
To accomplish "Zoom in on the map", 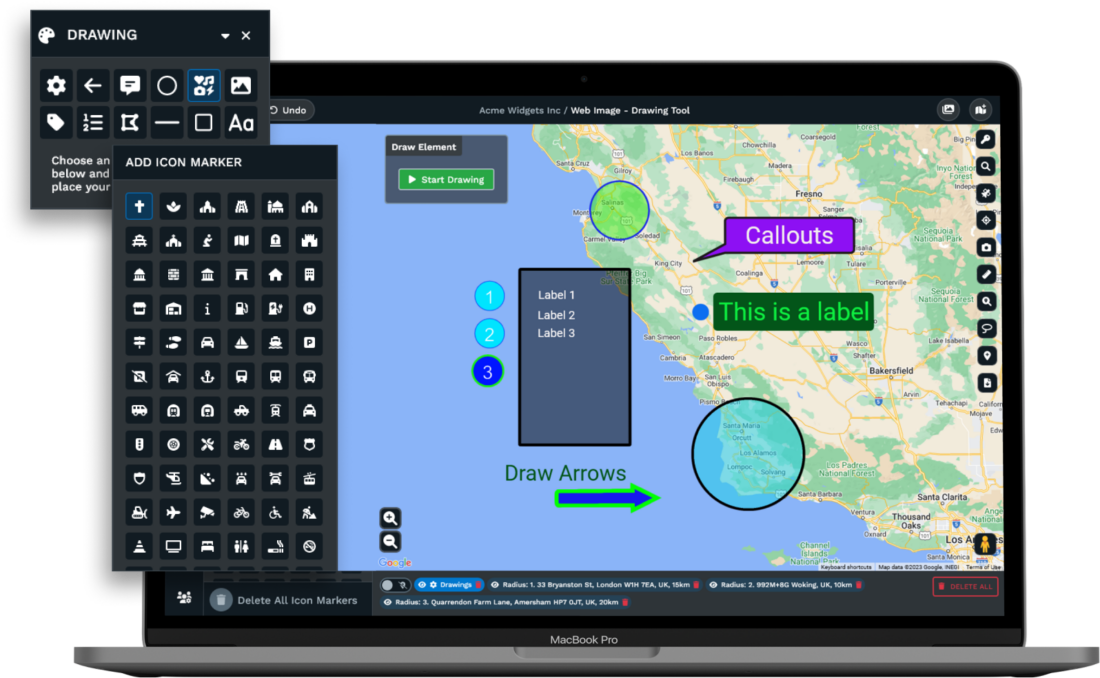I will [391, 518].
